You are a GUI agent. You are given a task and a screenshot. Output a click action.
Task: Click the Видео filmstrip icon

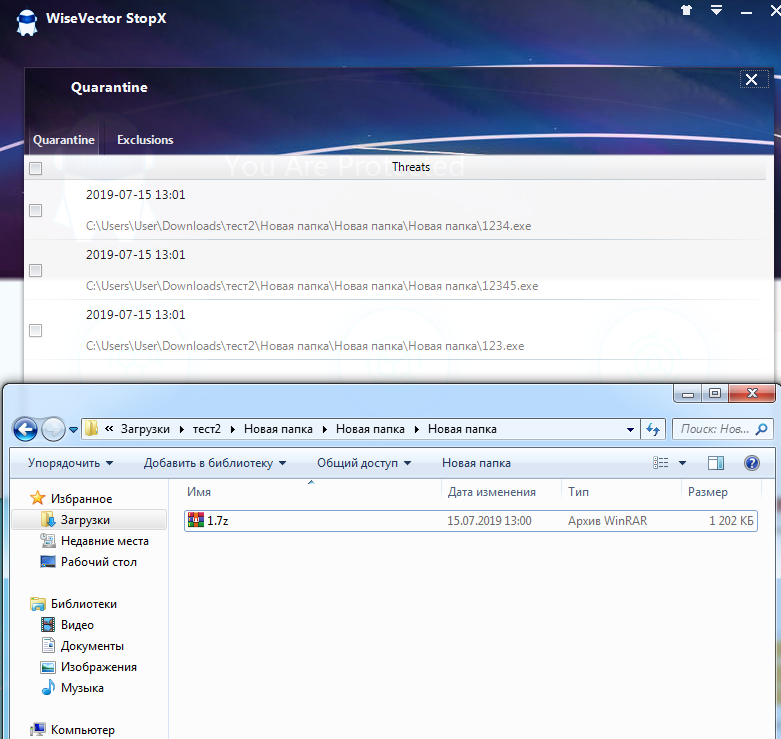(x=48, y=624)
